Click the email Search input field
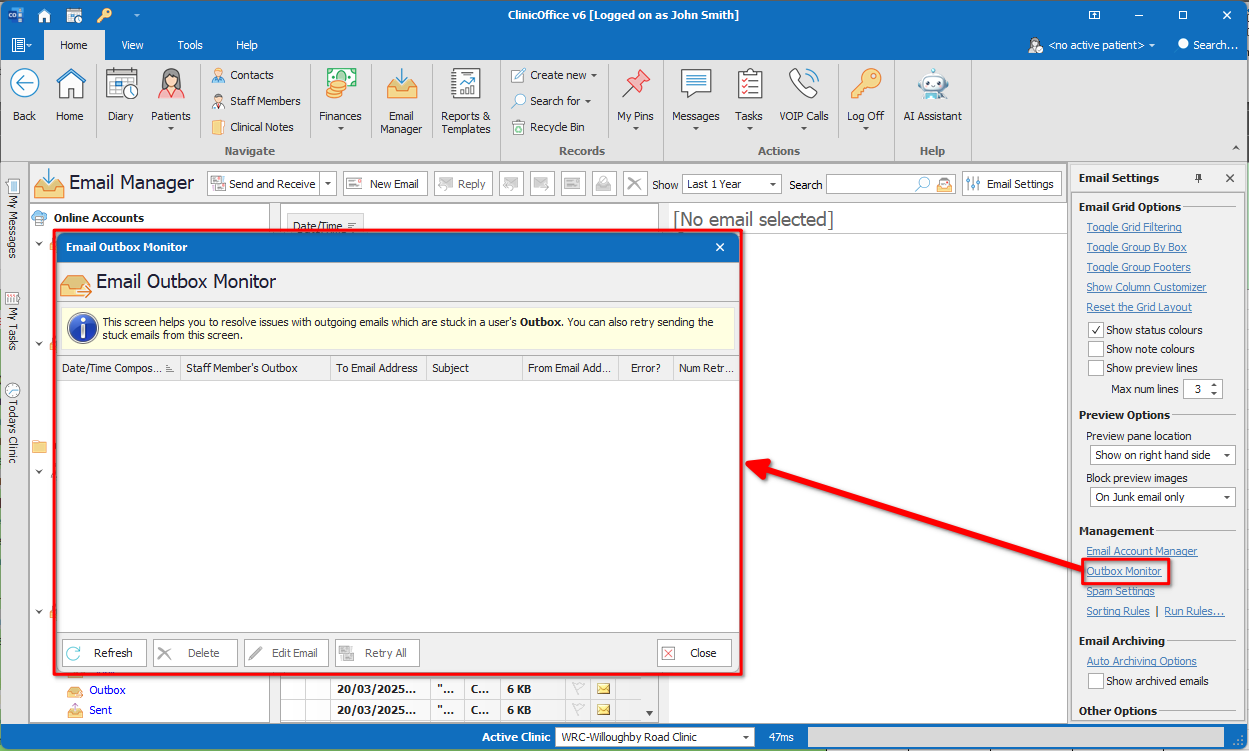 click(x=870, y=184)
